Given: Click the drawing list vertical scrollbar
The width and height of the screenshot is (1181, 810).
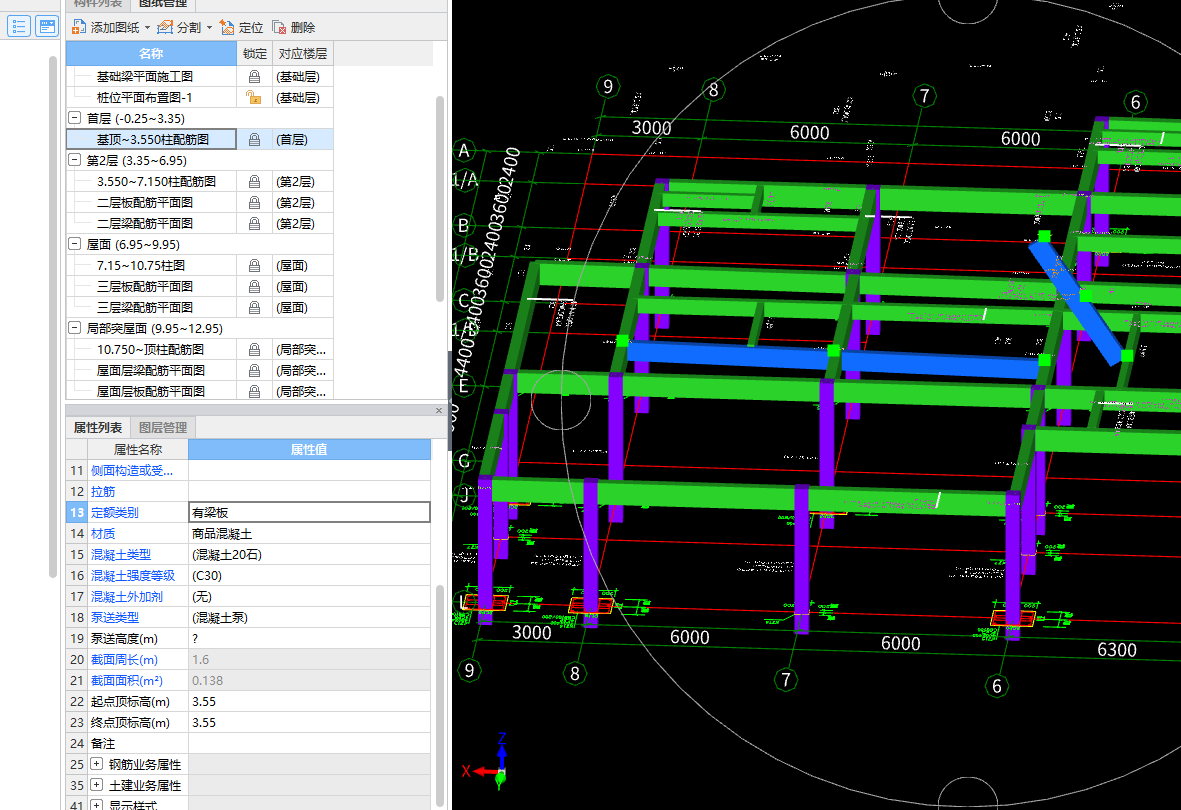Looking at the screenshot, I should pos(440,200).
